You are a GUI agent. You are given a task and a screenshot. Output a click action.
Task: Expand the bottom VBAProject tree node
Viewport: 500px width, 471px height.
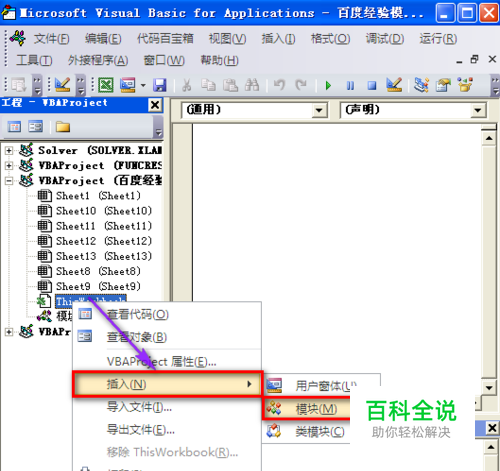(9, 332)
